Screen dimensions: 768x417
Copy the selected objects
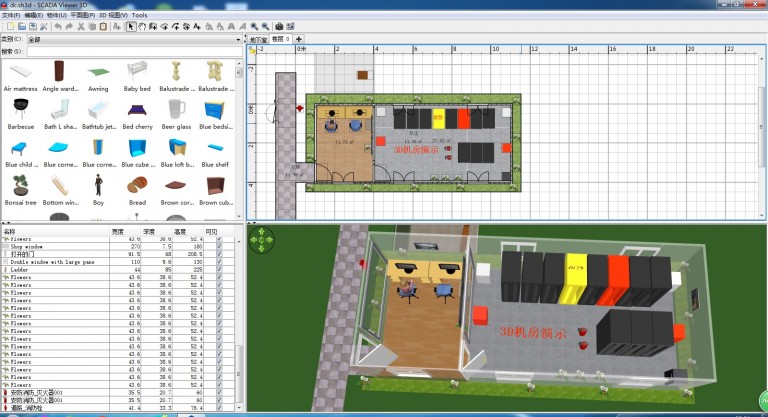click(92, 26)
